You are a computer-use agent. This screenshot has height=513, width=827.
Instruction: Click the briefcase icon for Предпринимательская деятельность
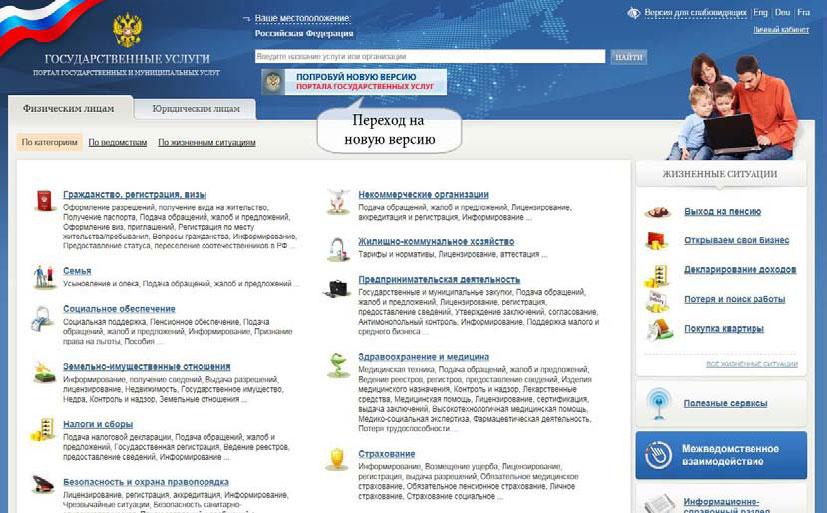click(338, 287)
